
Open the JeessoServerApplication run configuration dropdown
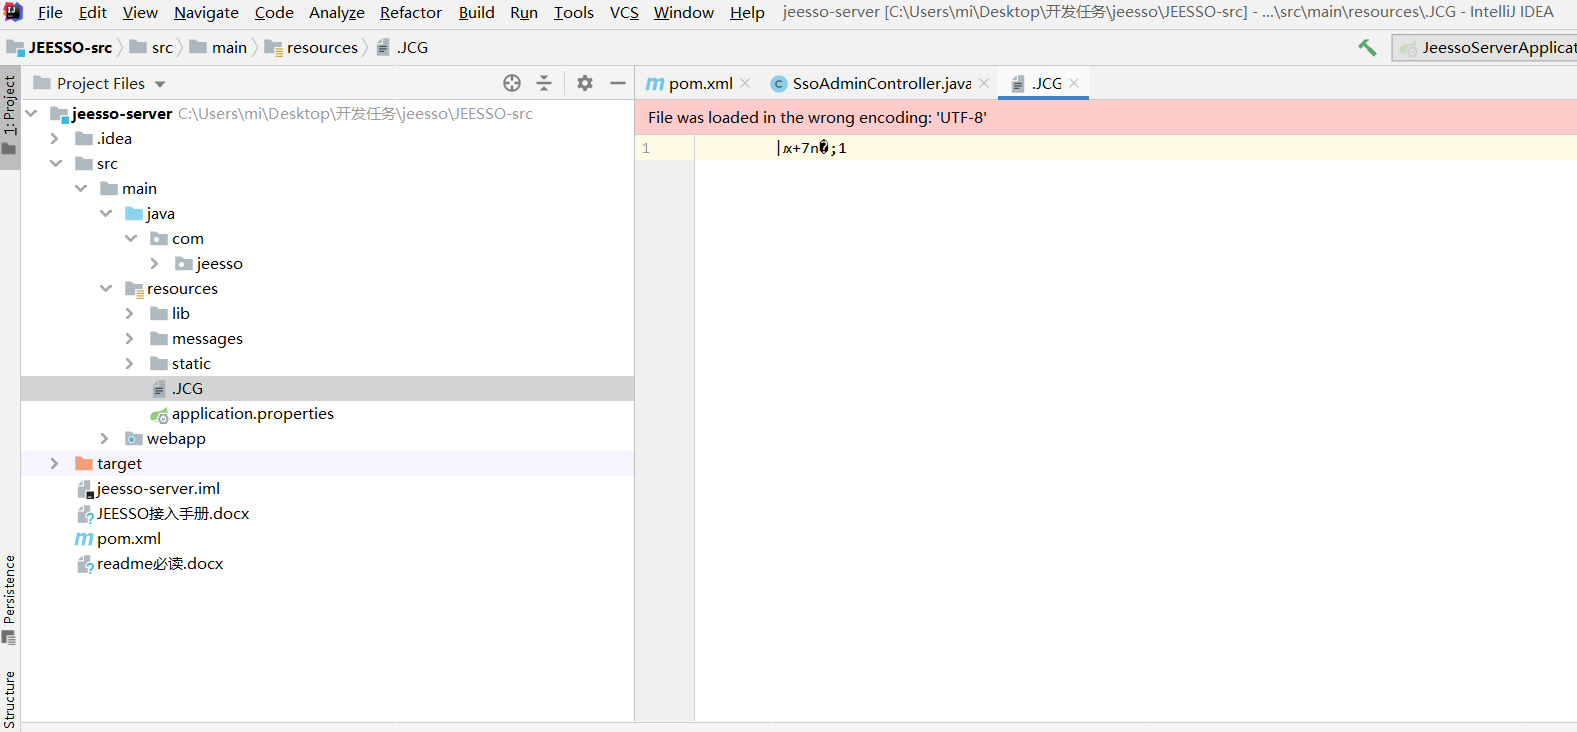point(1485,47)
